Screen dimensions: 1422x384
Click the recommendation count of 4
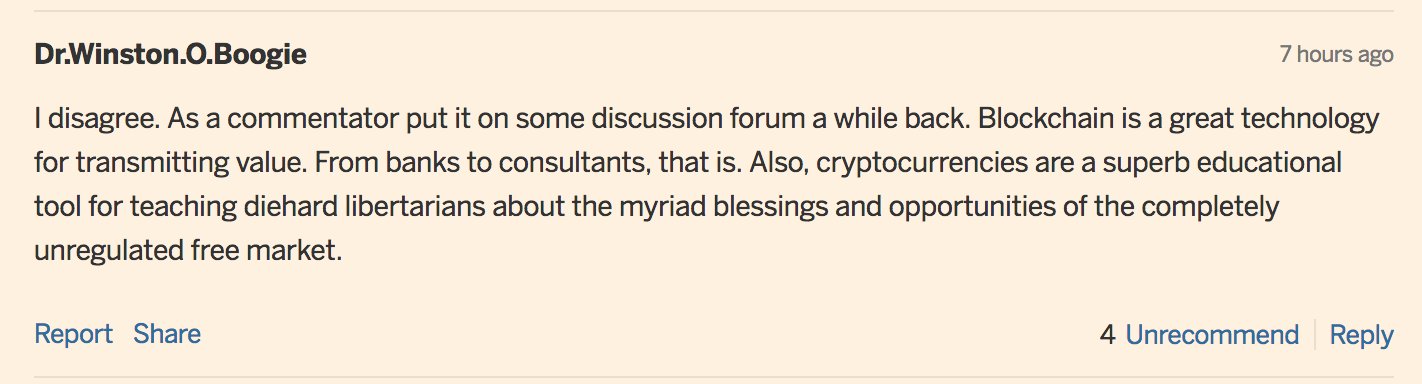click(x=1107, y=335)
